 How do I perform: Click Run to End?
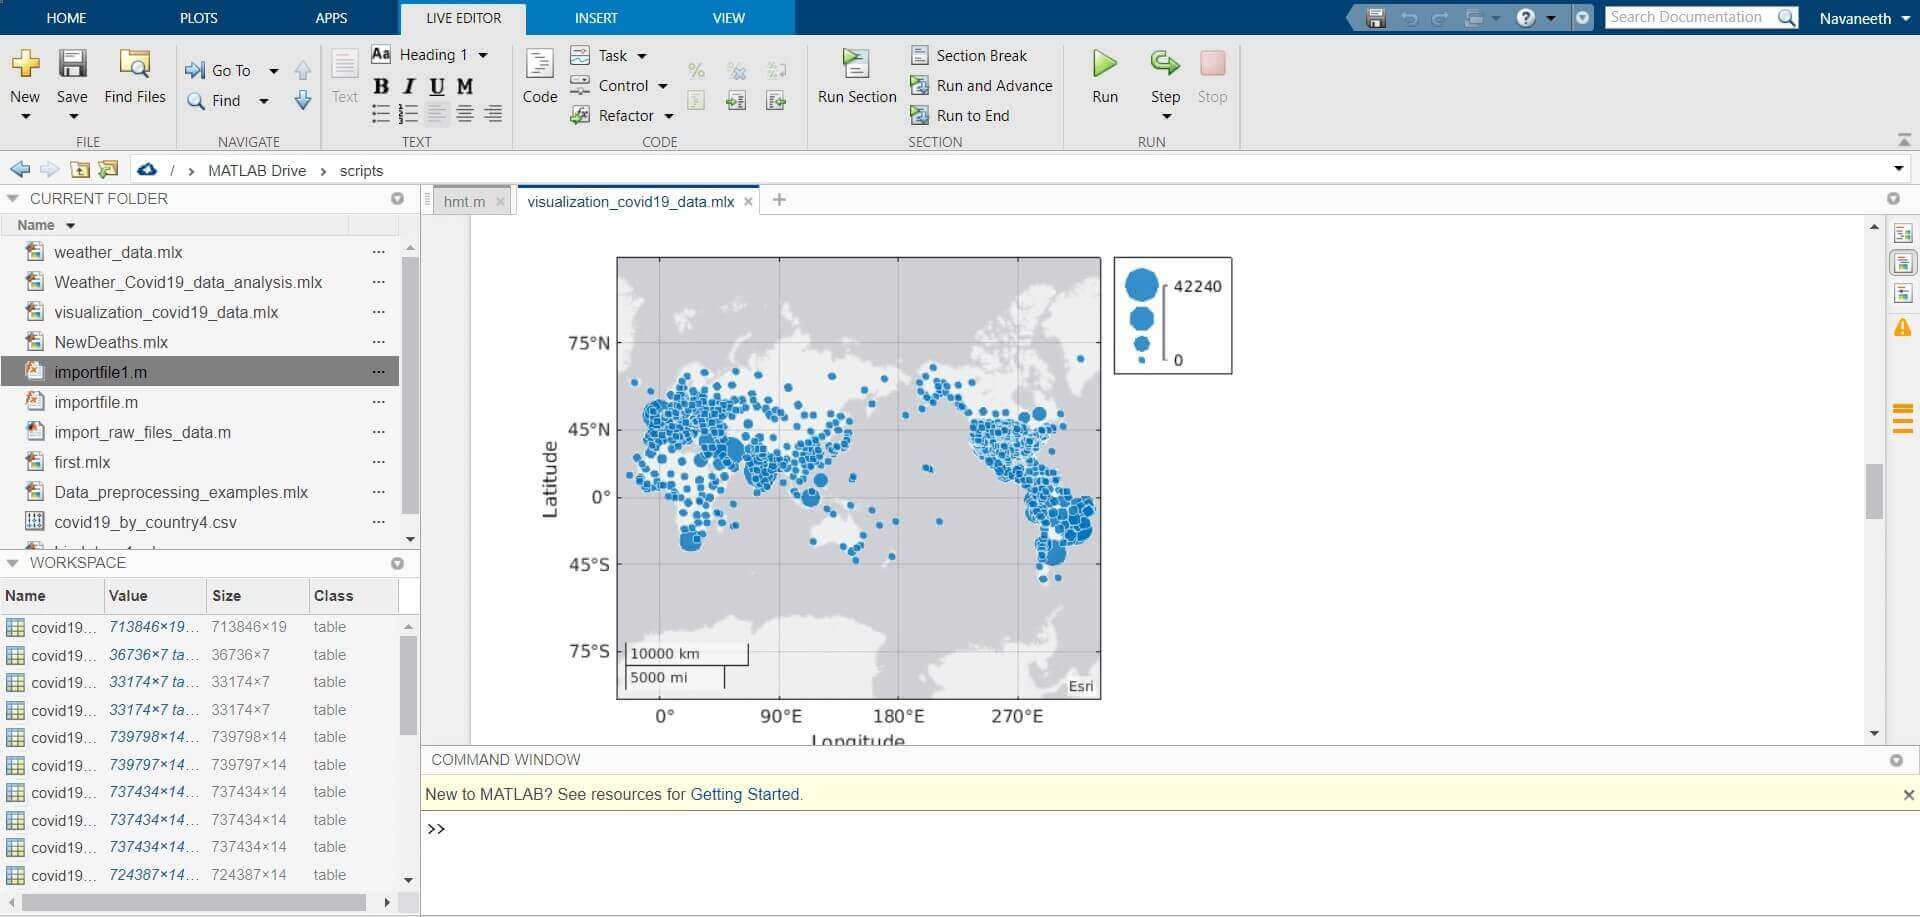pos(960,115)
